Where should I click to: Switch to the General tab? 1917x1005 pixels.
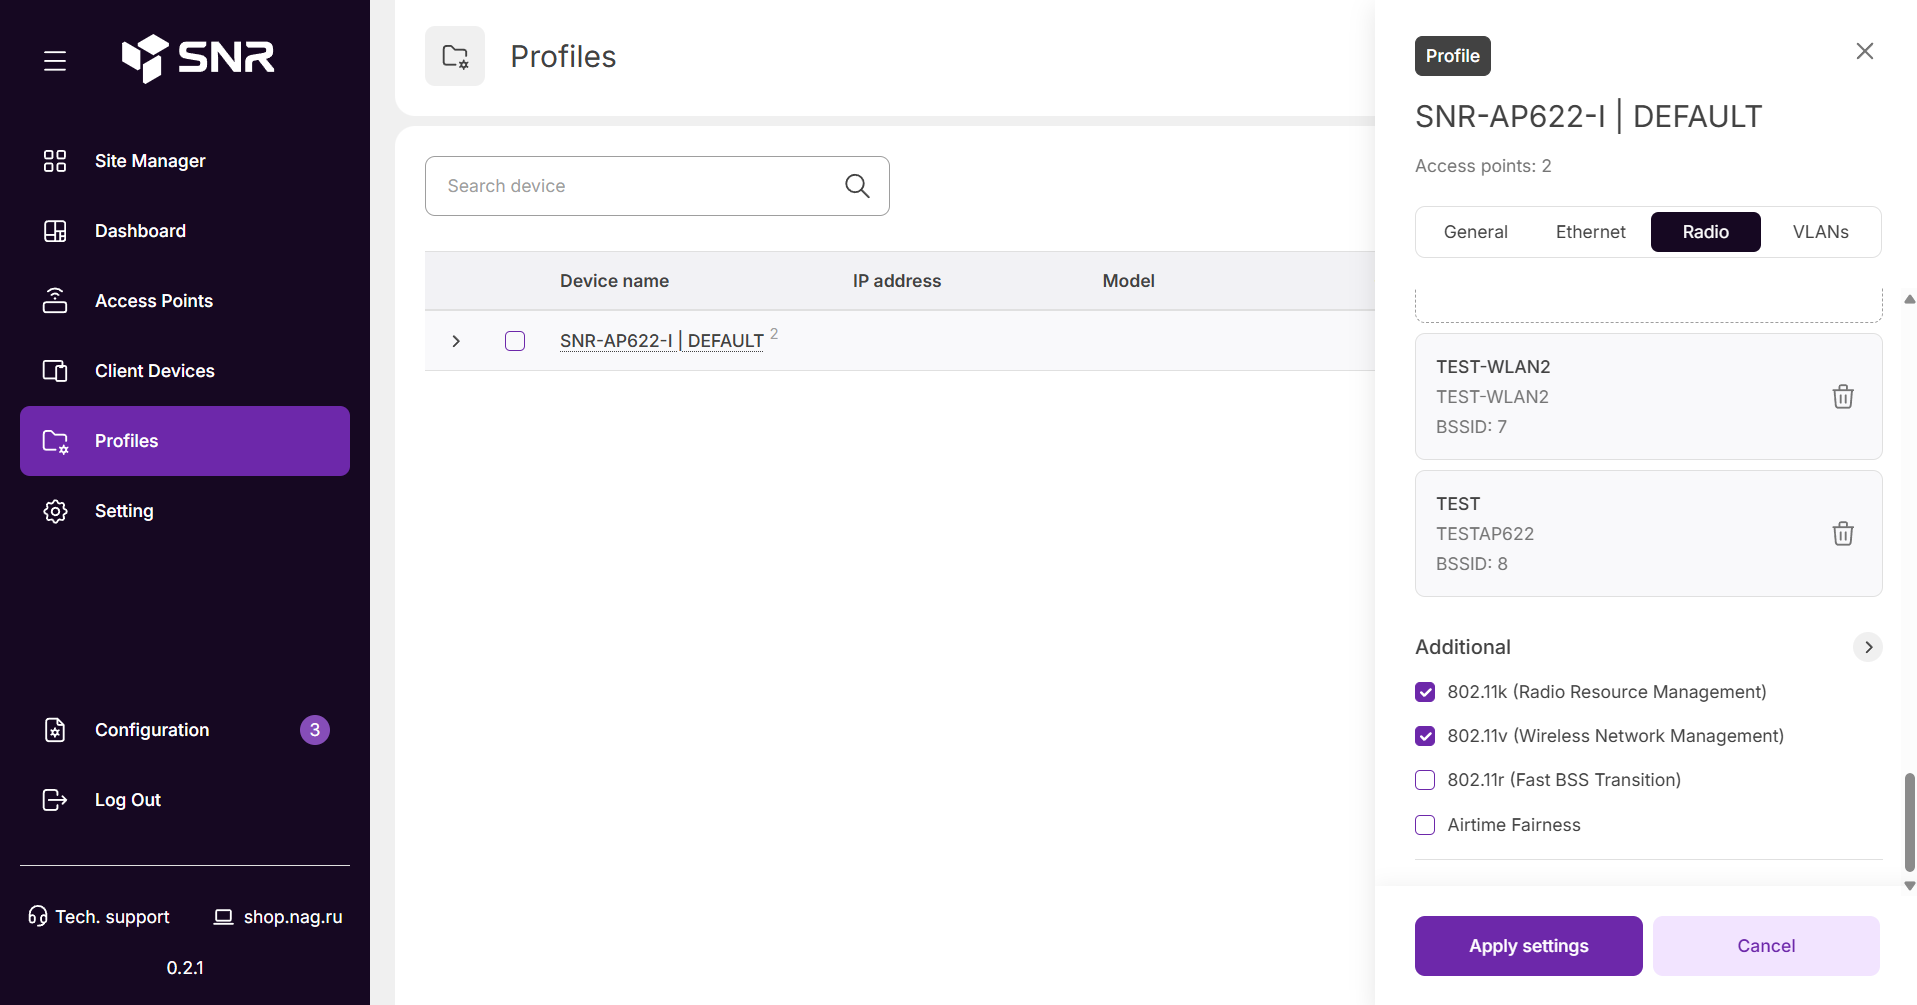pos(1475,232)
